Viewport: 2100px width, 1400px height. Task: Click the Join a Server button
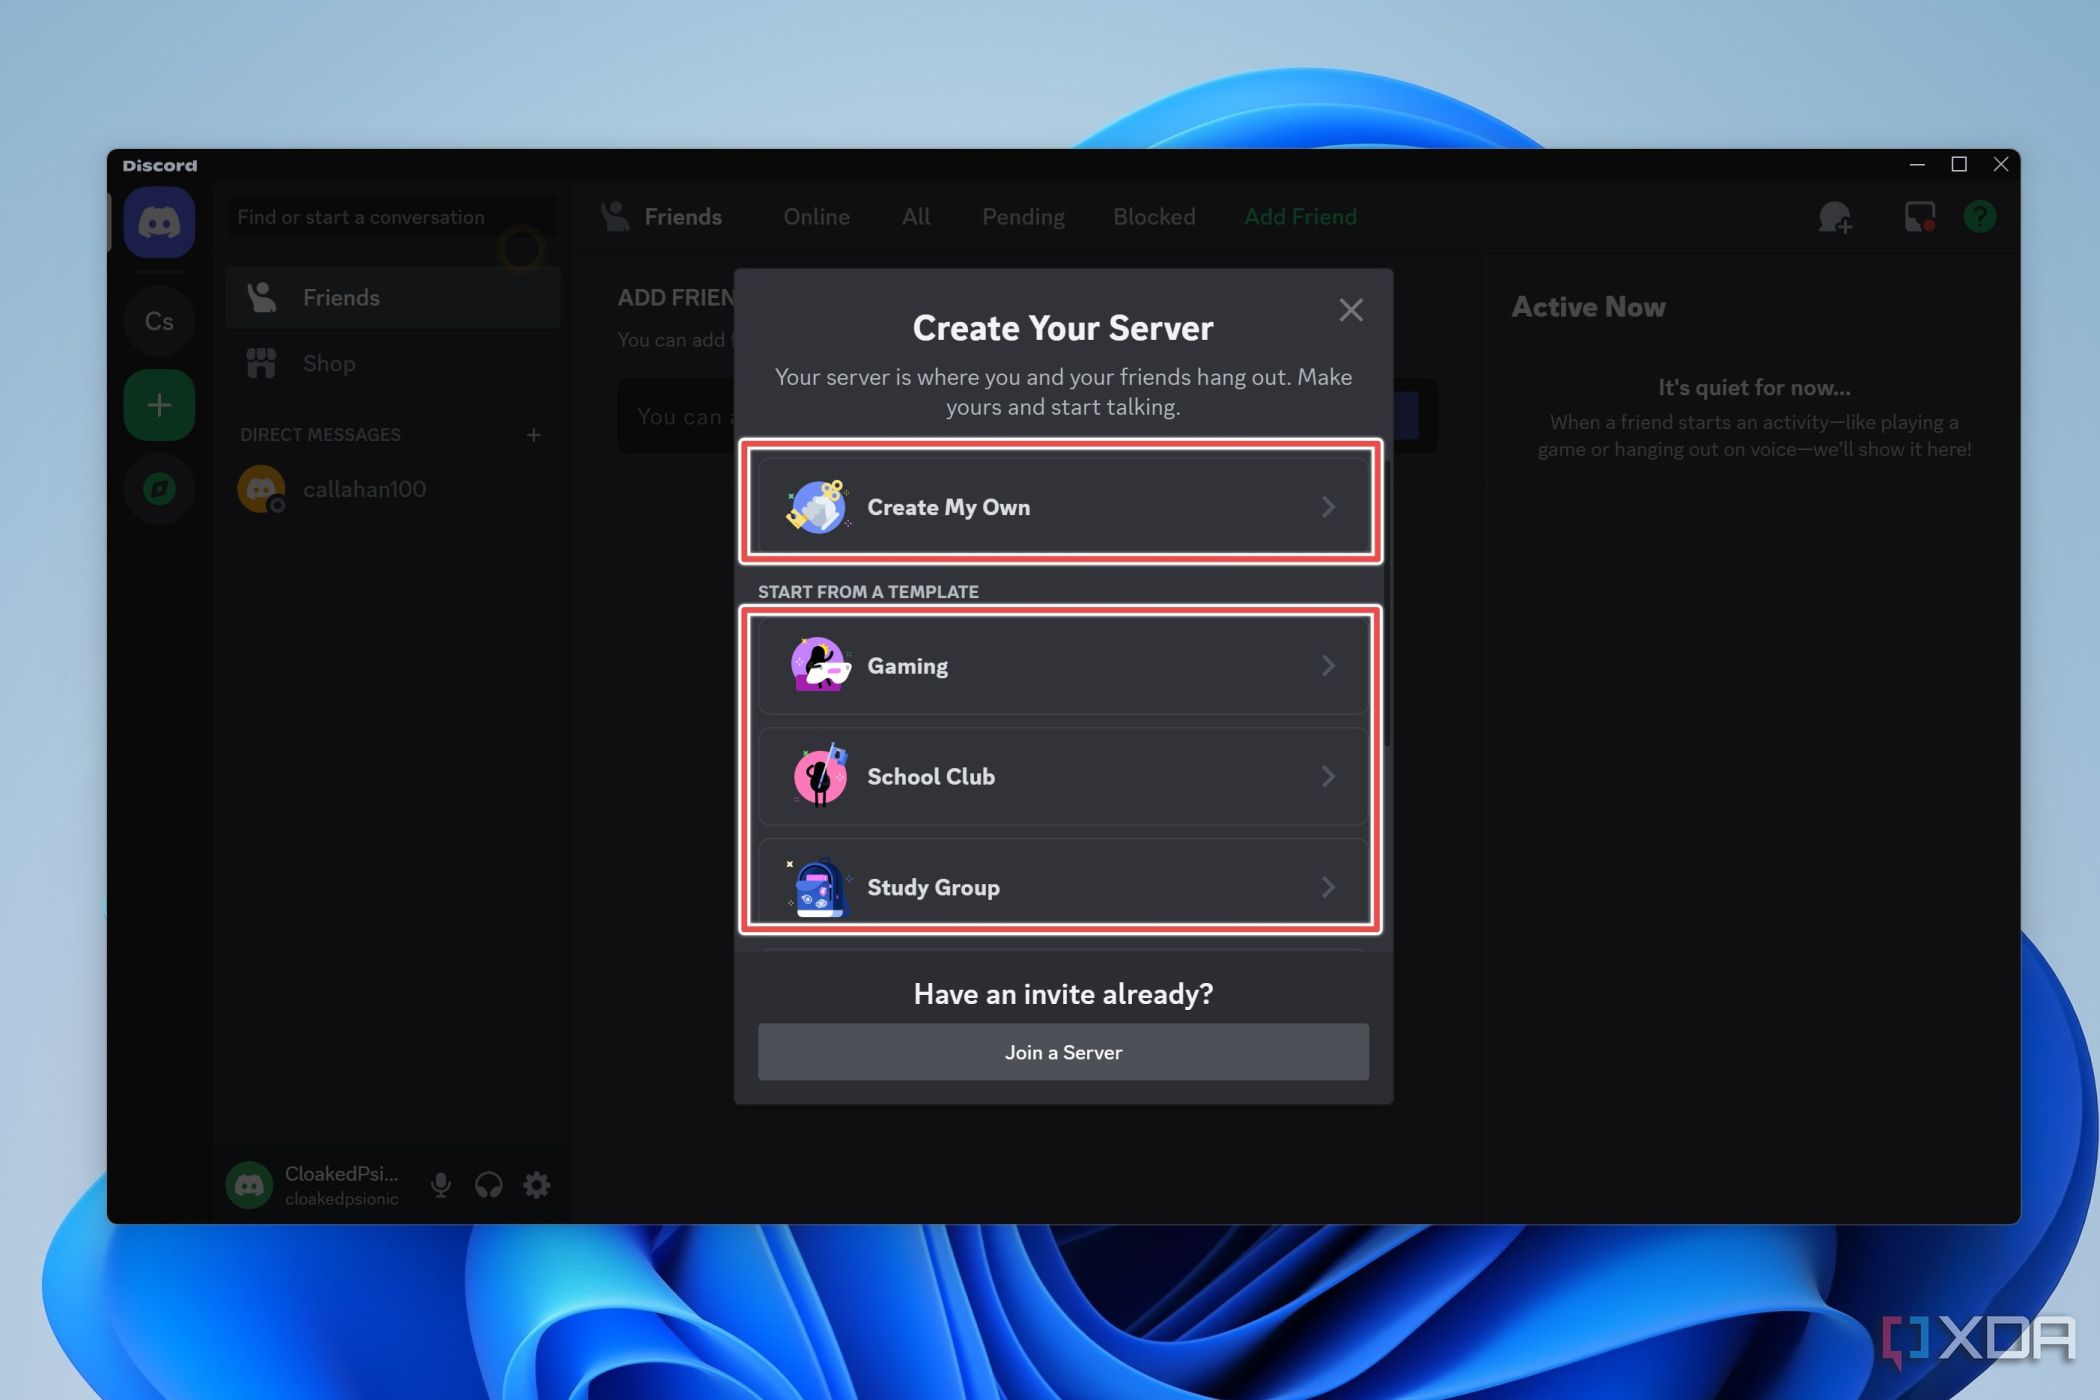click(1062, 1050)
